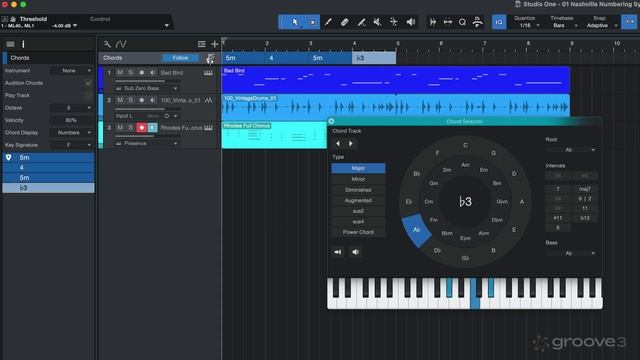Select the 4 chord in inspector list

(49, 168)
